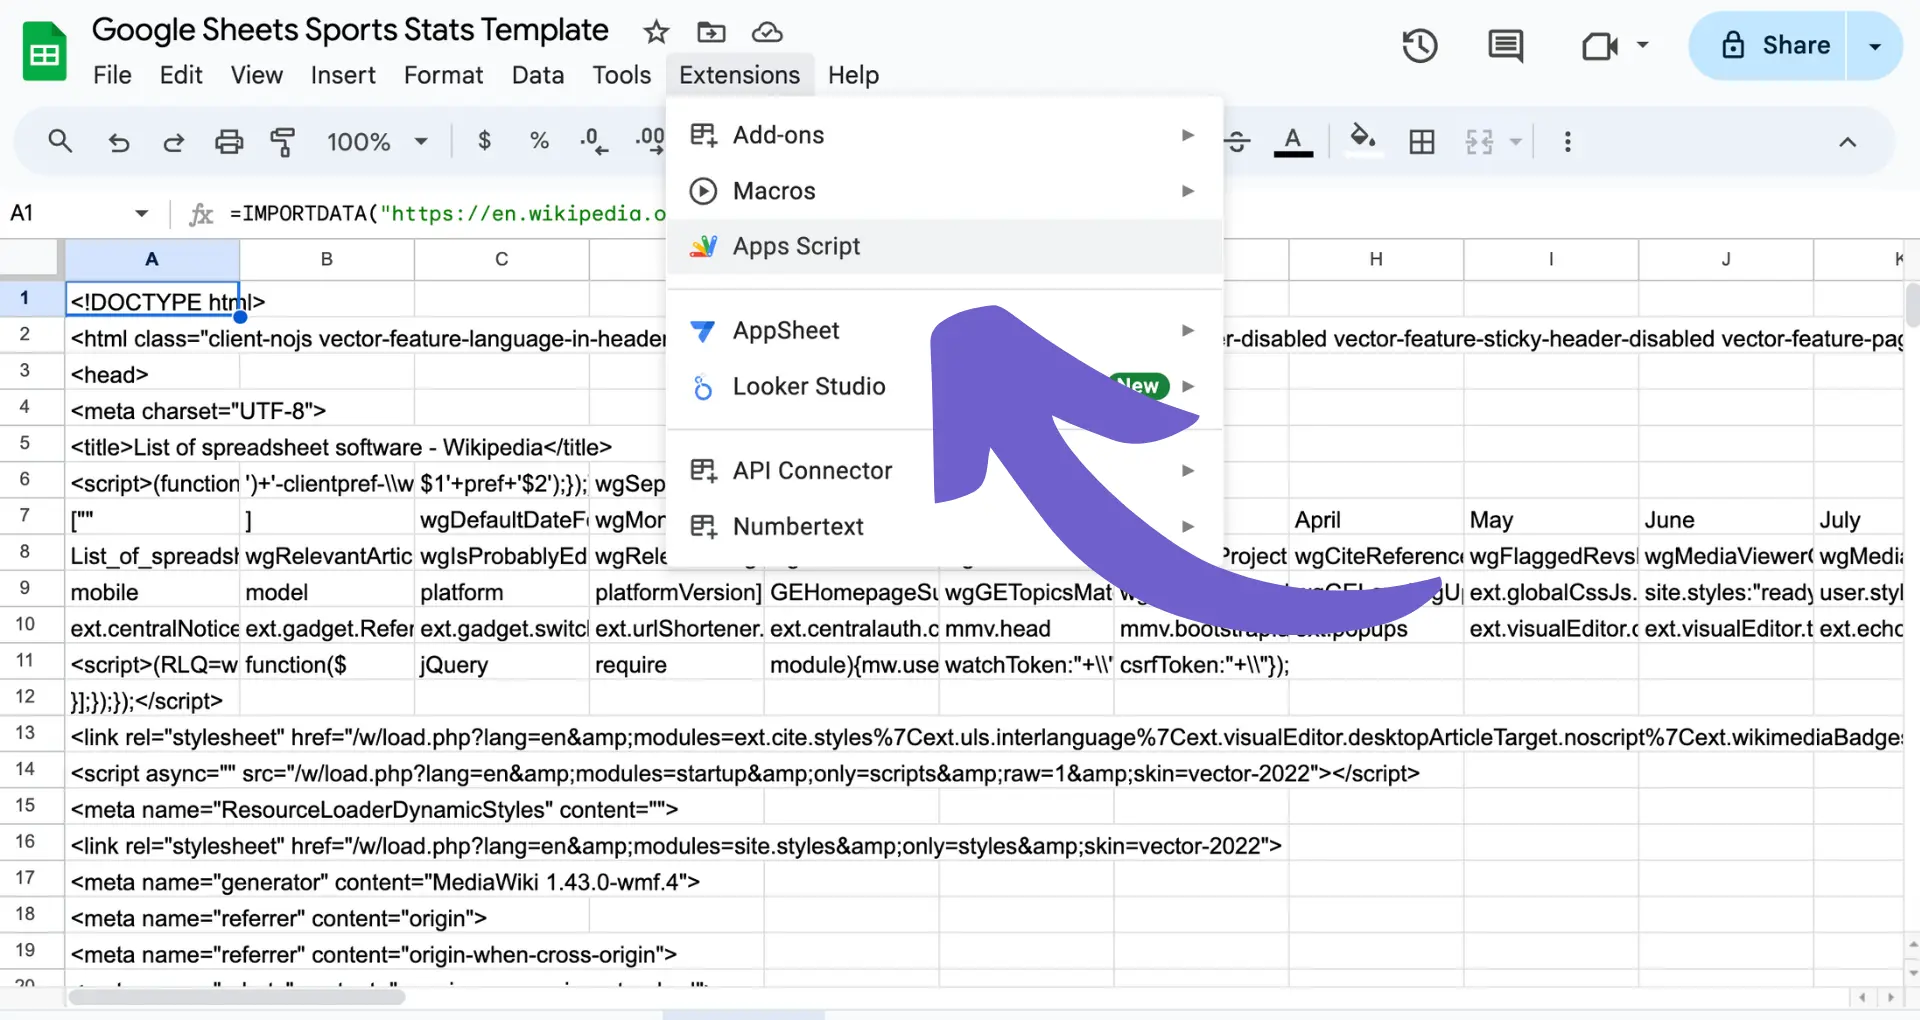
Task: Format as currency with dollar icon
Action: (484, 141)
